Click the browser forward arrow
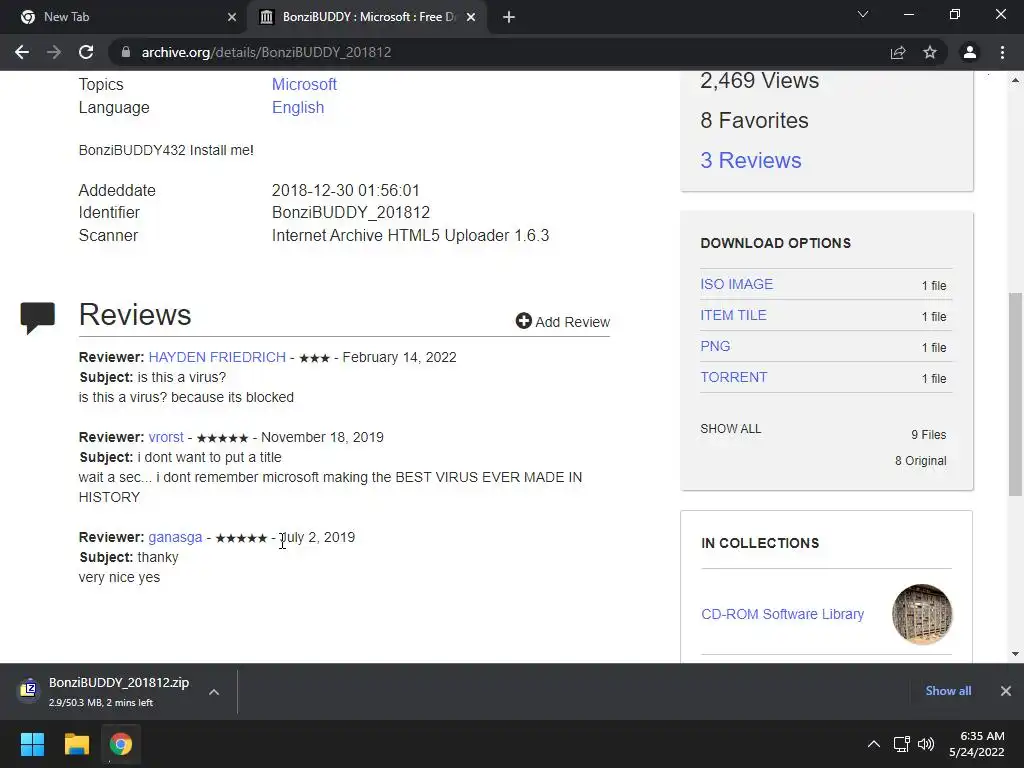The image size is (1024, 768). (x=54, y=52)
